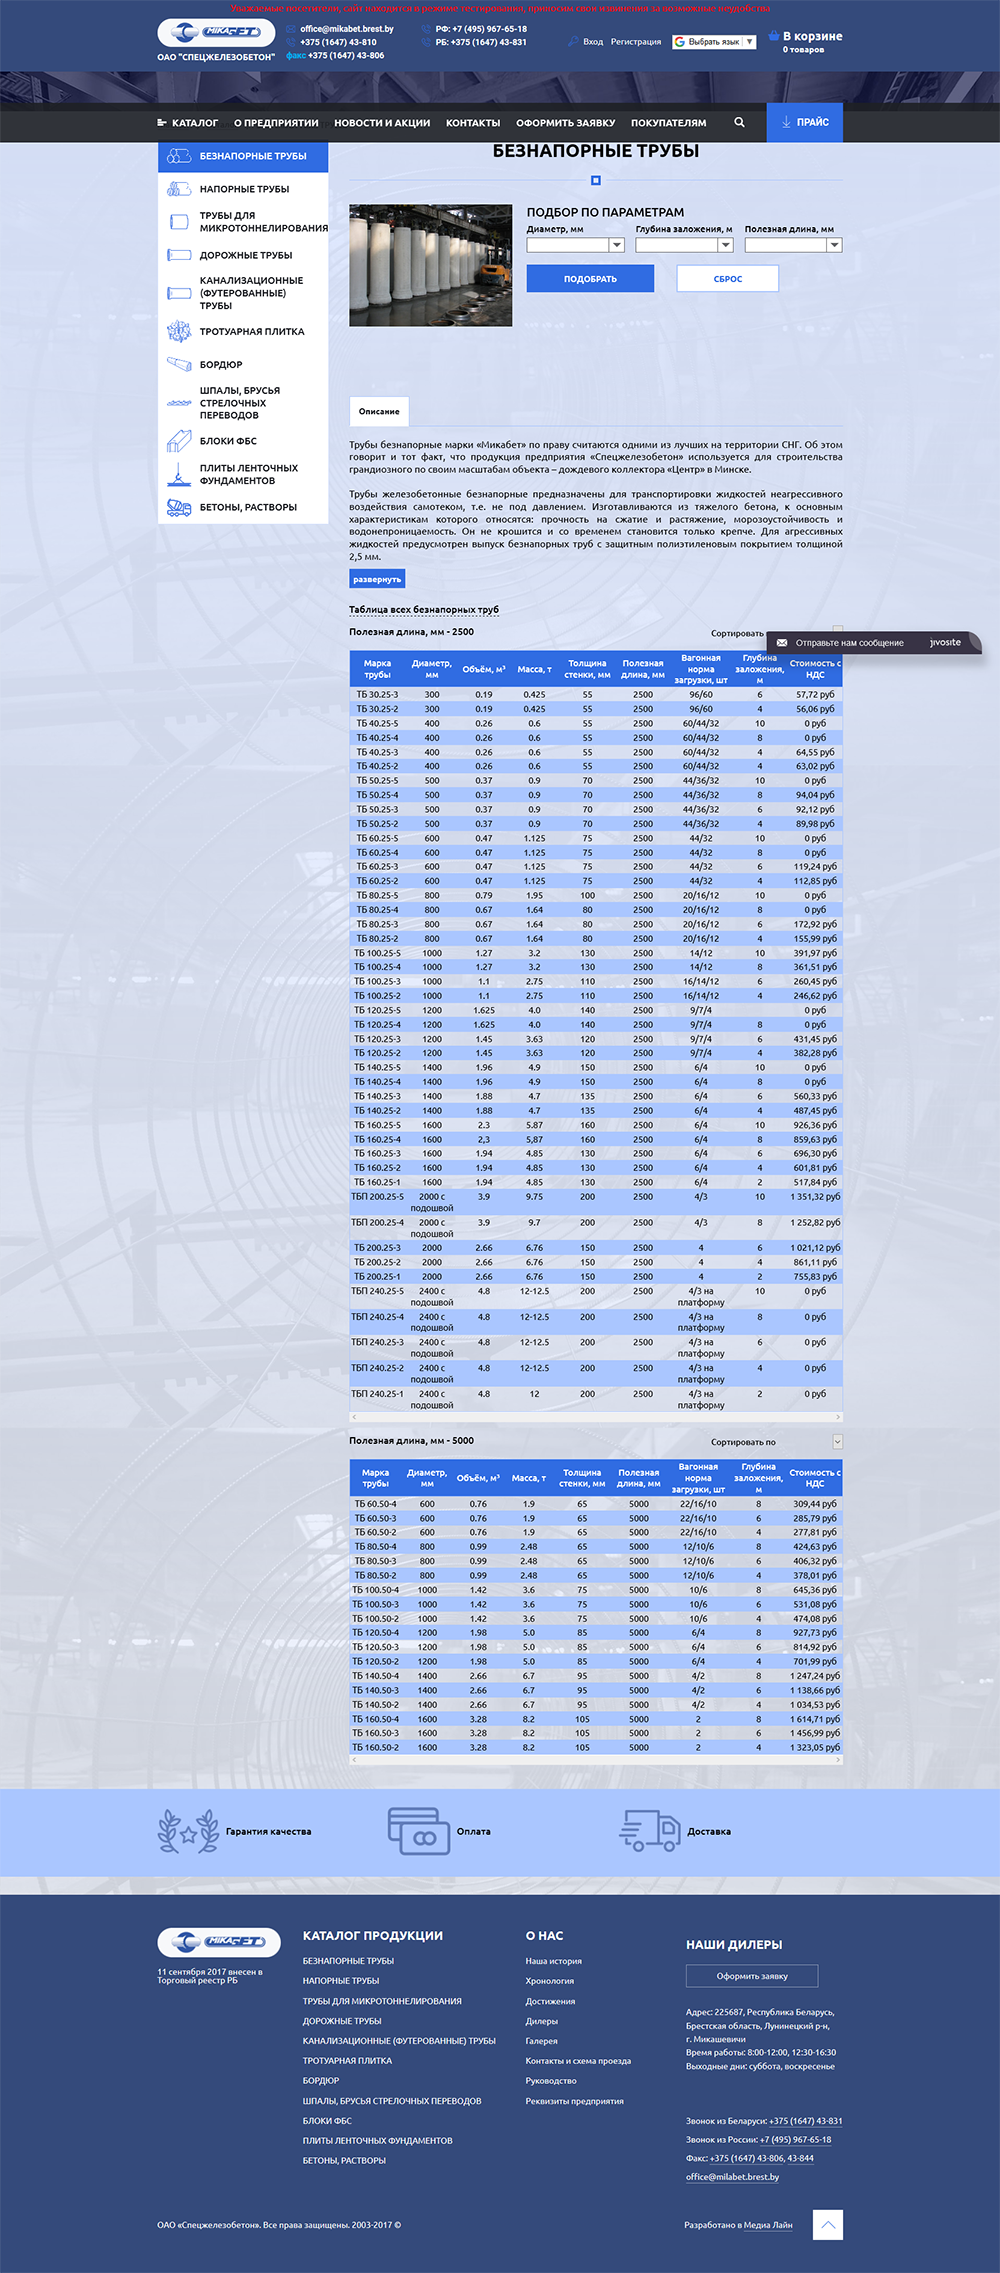Click the concrete mixer truck icon

[179, 507]
